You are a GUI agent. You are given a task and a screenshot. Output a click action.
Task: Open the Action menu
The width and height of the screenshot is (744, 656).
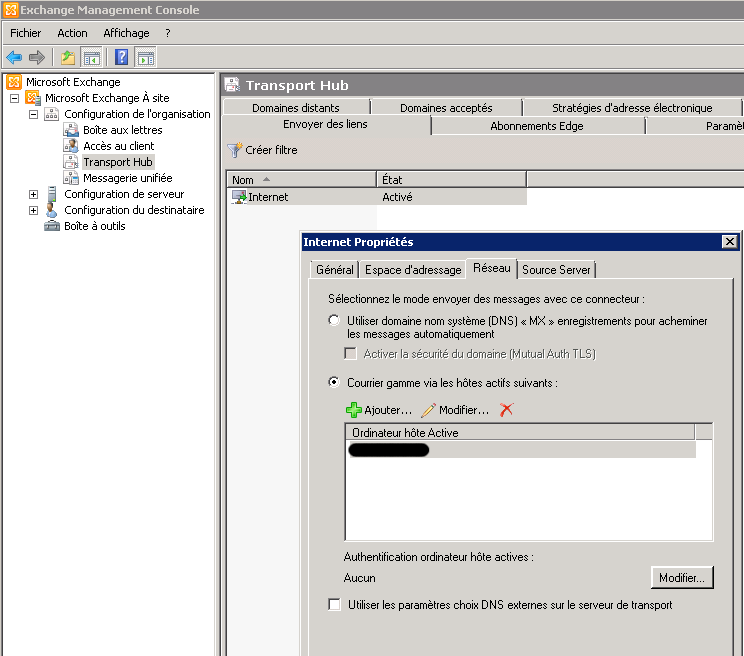(72, 33)
